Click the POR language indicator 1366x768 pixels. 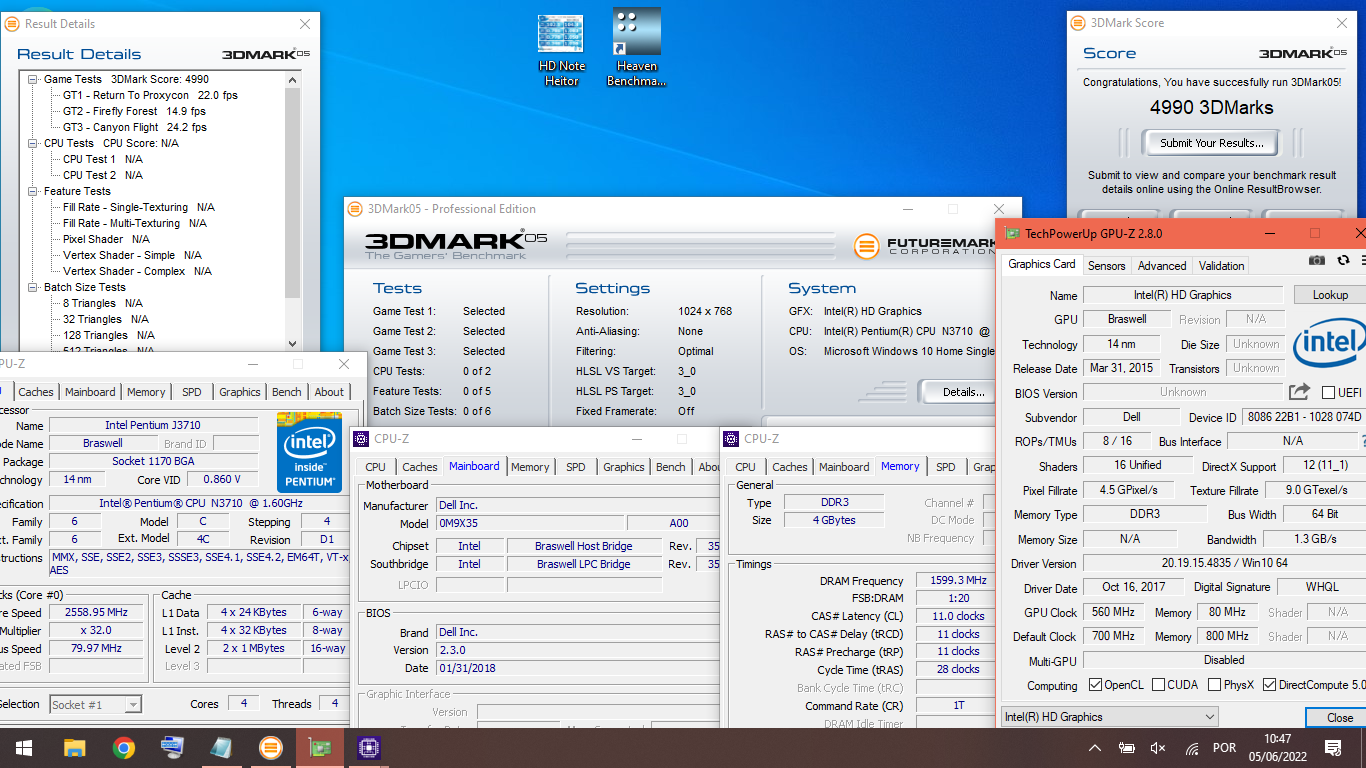(1223, 748)
